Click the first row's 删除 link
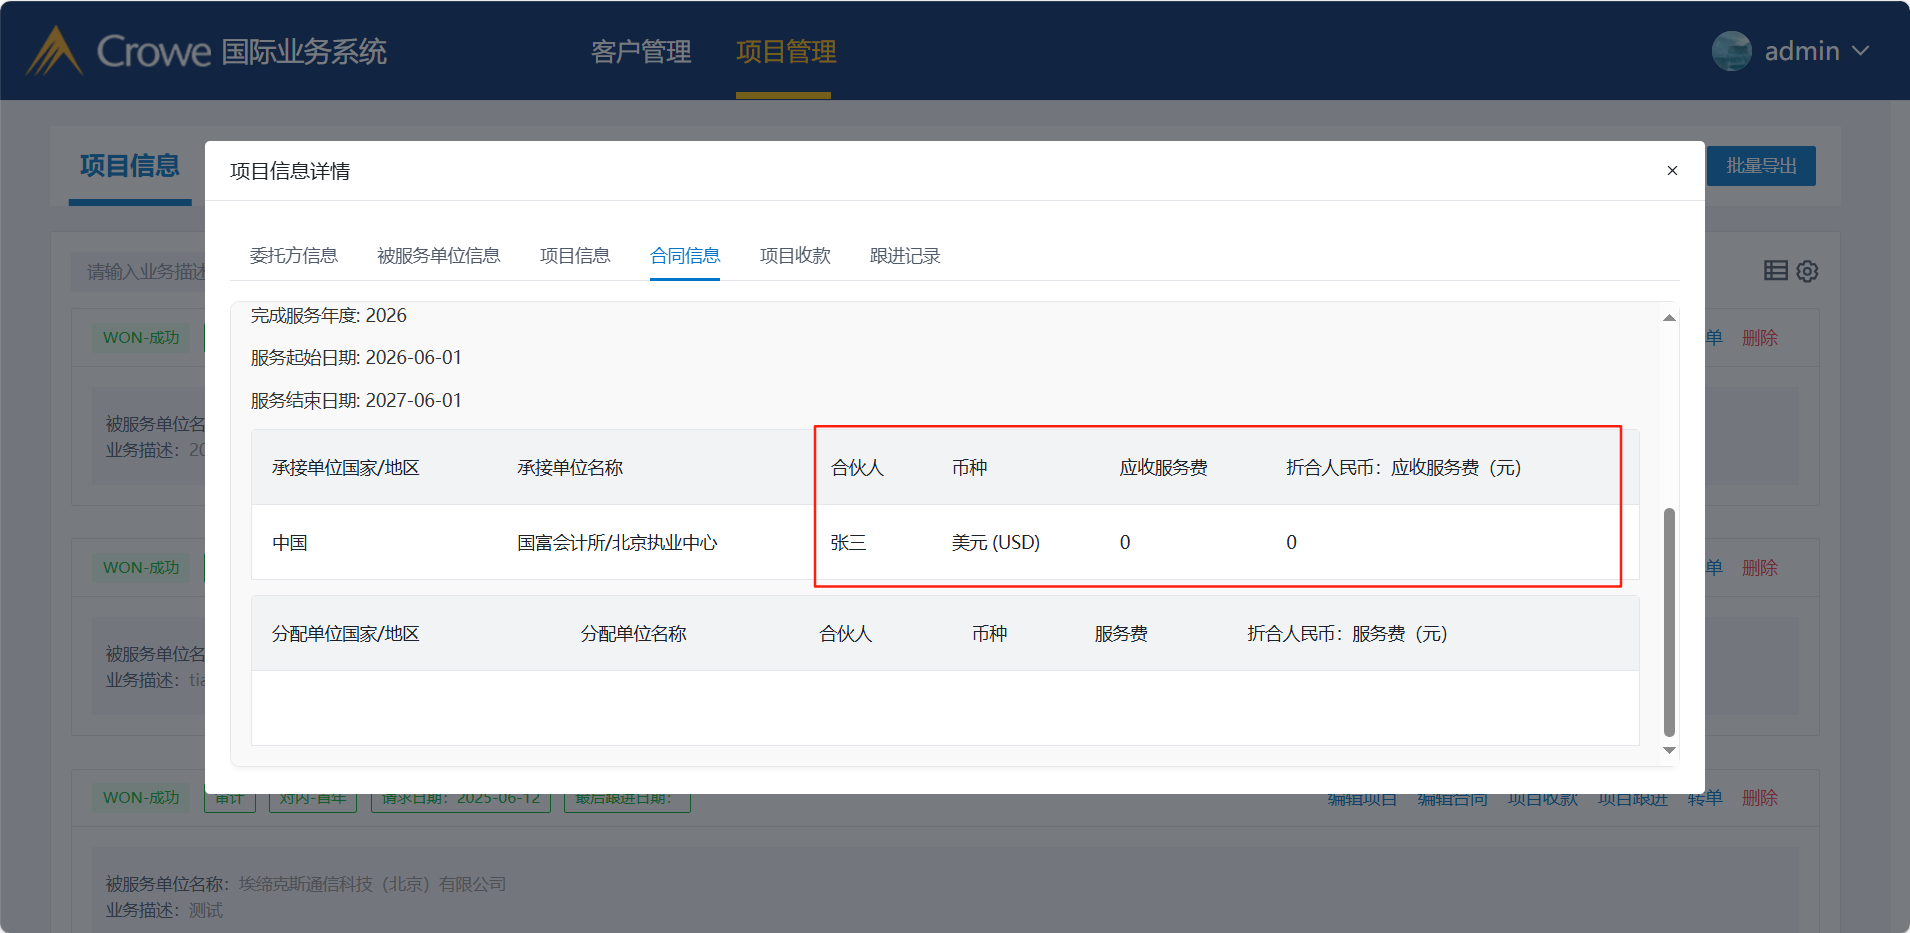 click(1759, 338)
